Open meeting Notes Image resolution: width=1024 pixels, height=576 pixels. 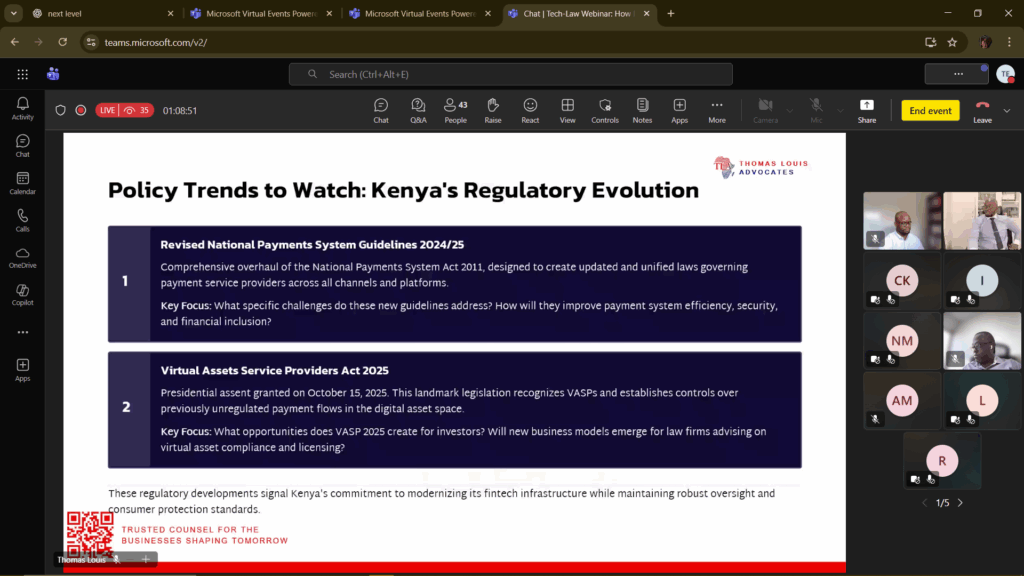pos(642,110)
